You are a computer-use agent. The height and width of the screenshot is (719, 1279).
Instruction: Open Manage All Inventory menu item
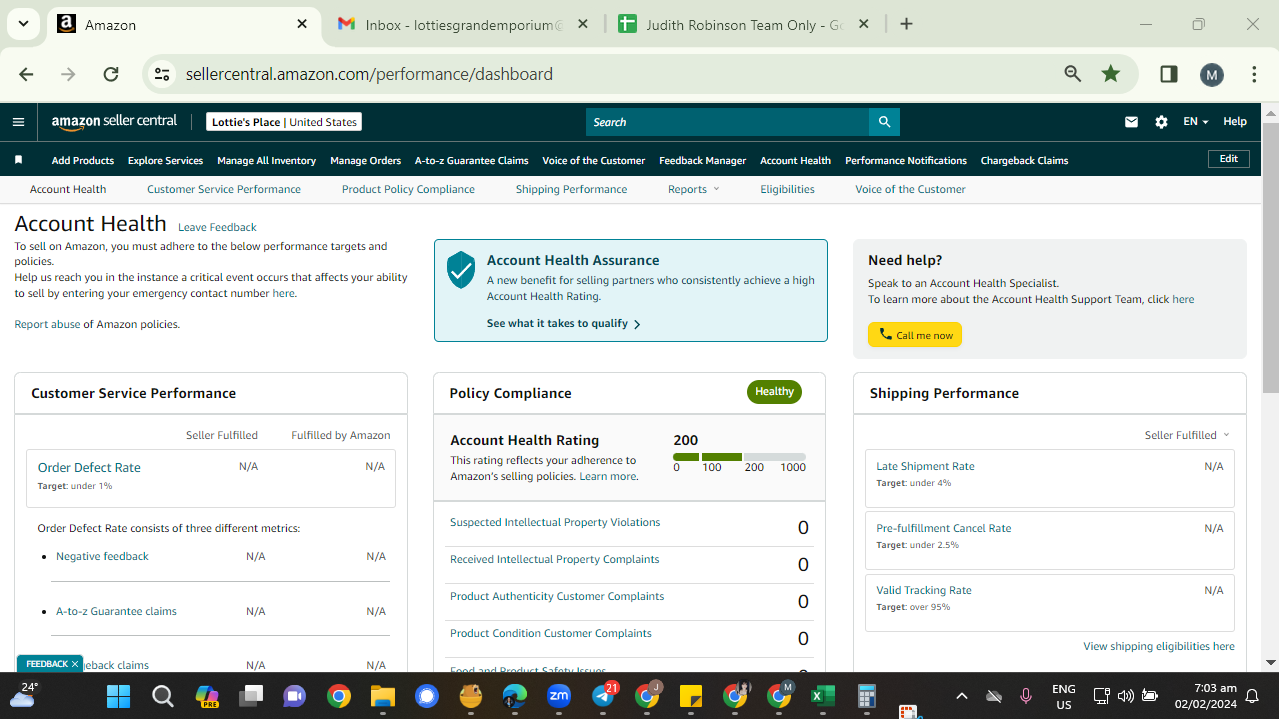click(266, 160)
